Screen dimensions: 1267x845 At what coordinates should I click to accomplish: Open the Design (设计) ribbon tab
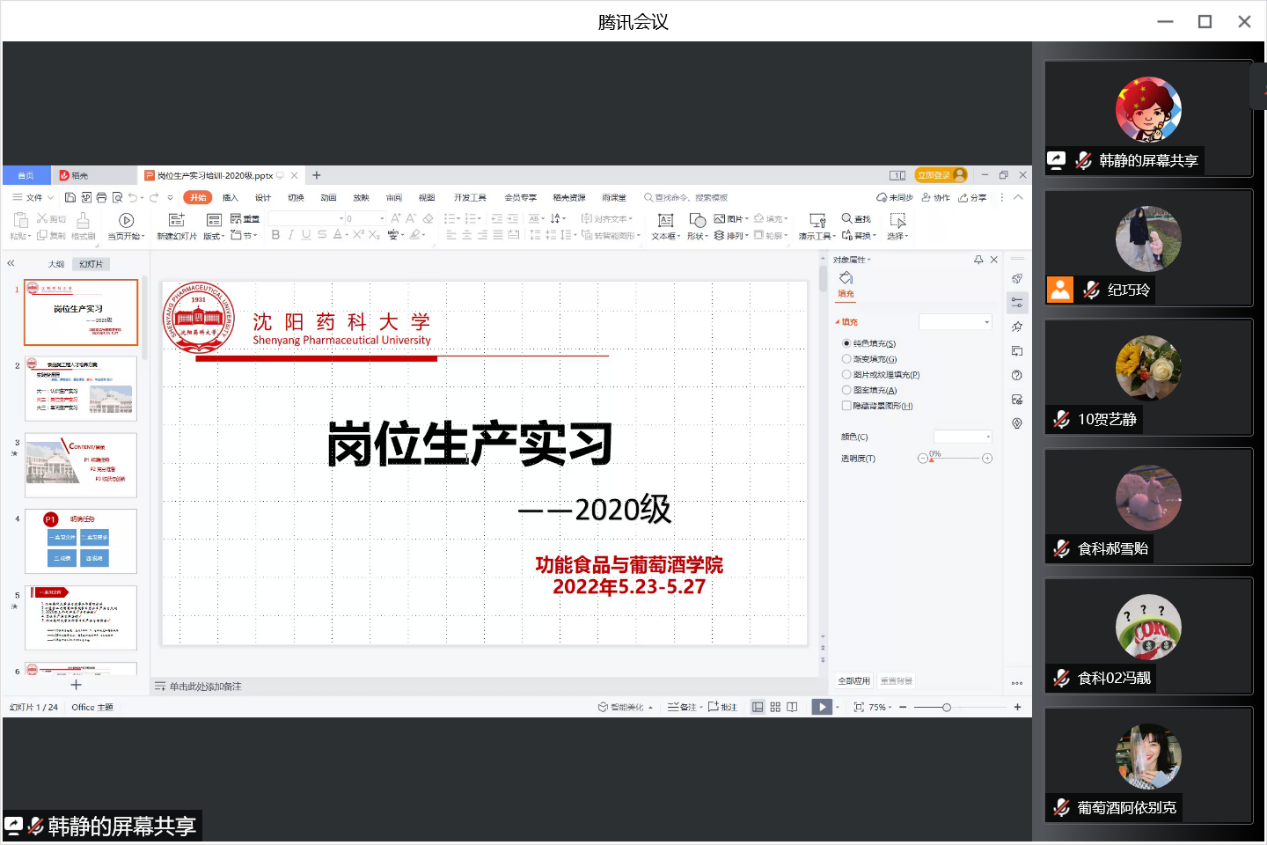(x=263, y=198)
